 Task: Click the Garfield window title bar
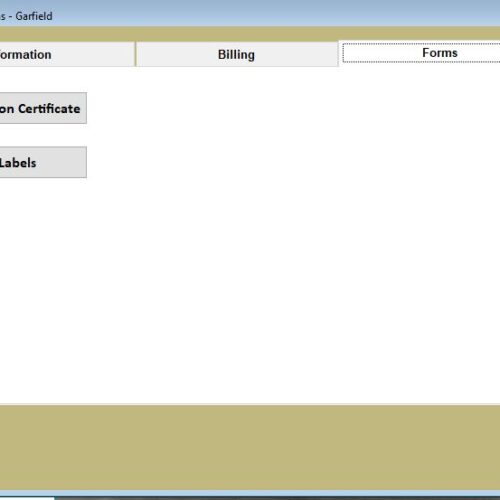click(x=250, y=13)
